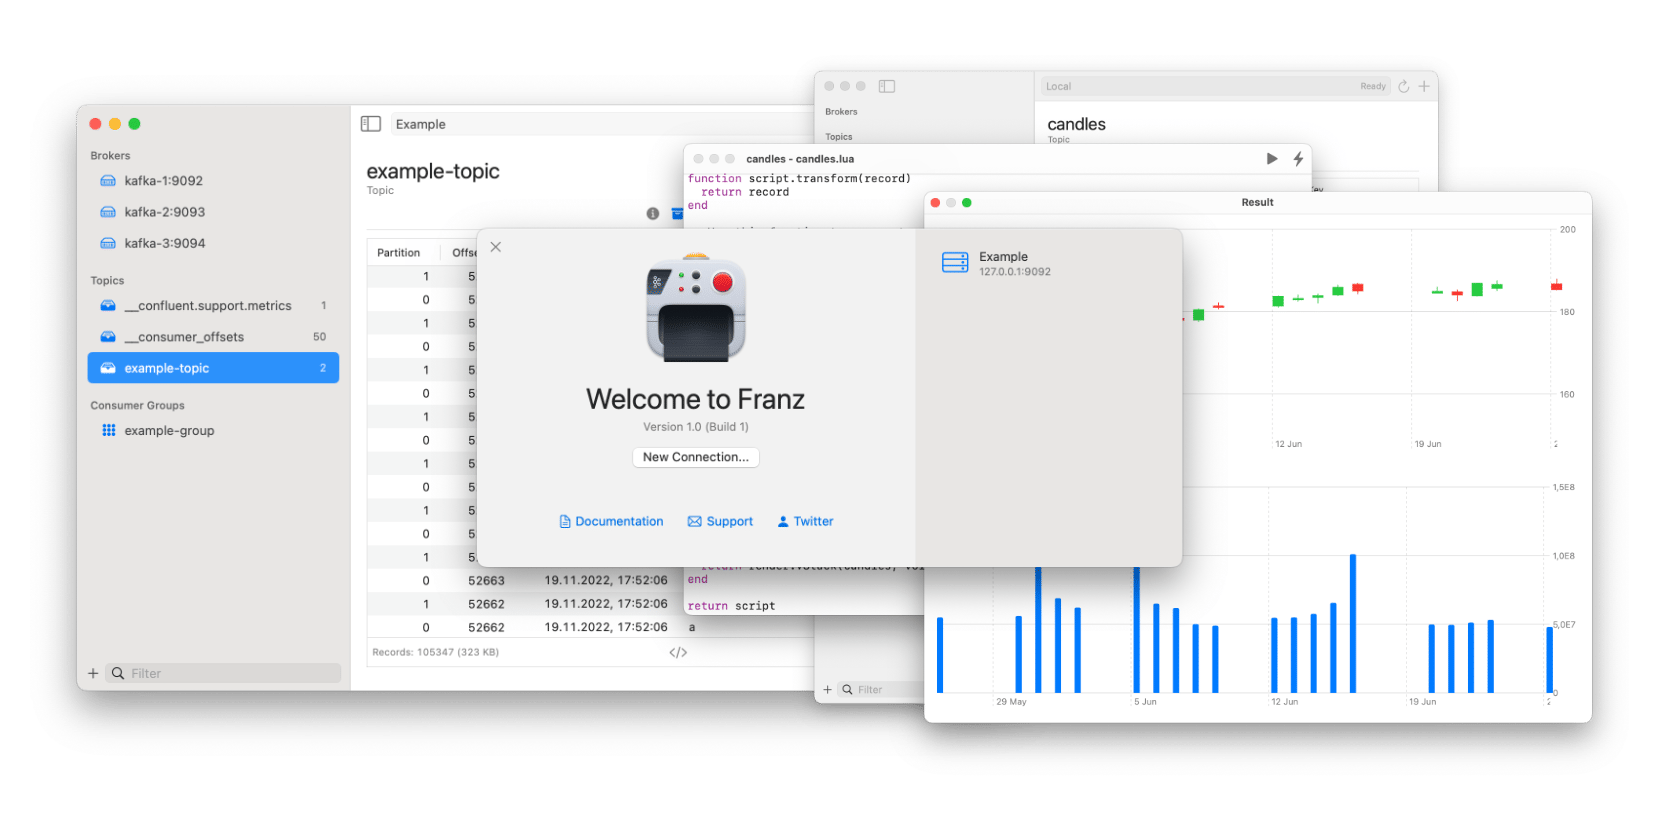Open the Documentation link

coord(611,522)
